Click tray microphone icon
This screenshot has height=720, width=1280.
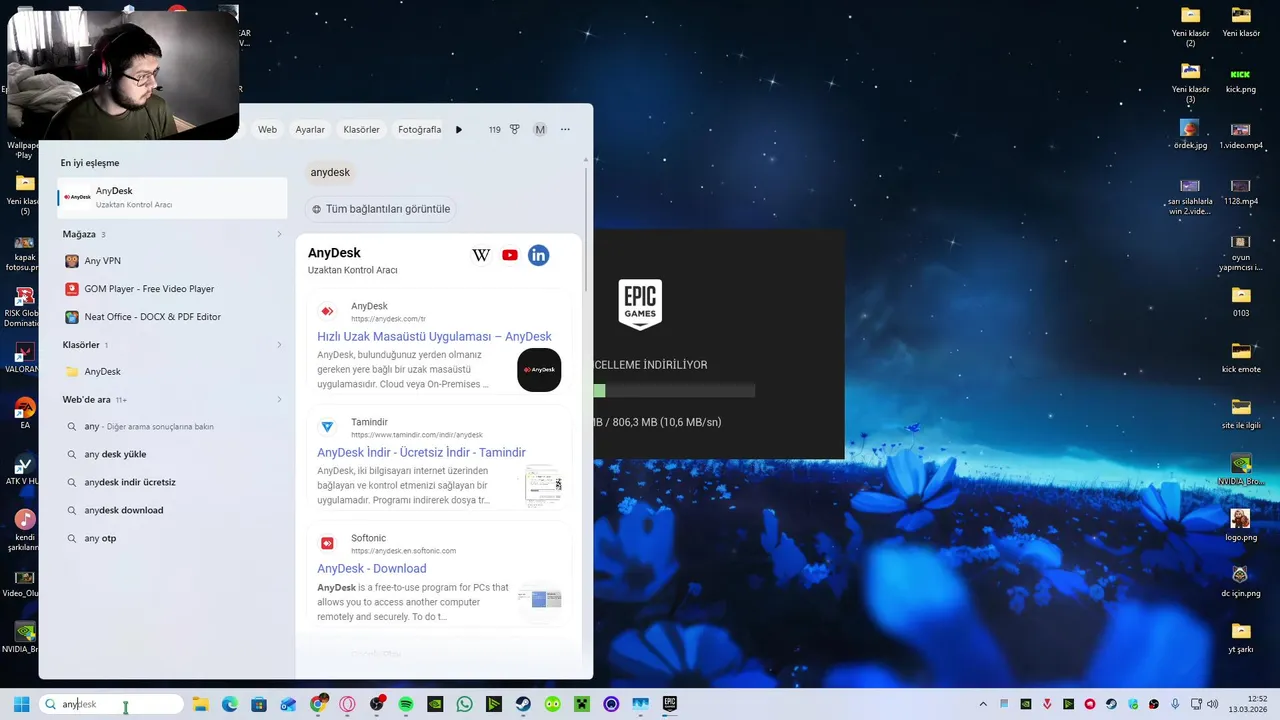[x=1175, y=704]
